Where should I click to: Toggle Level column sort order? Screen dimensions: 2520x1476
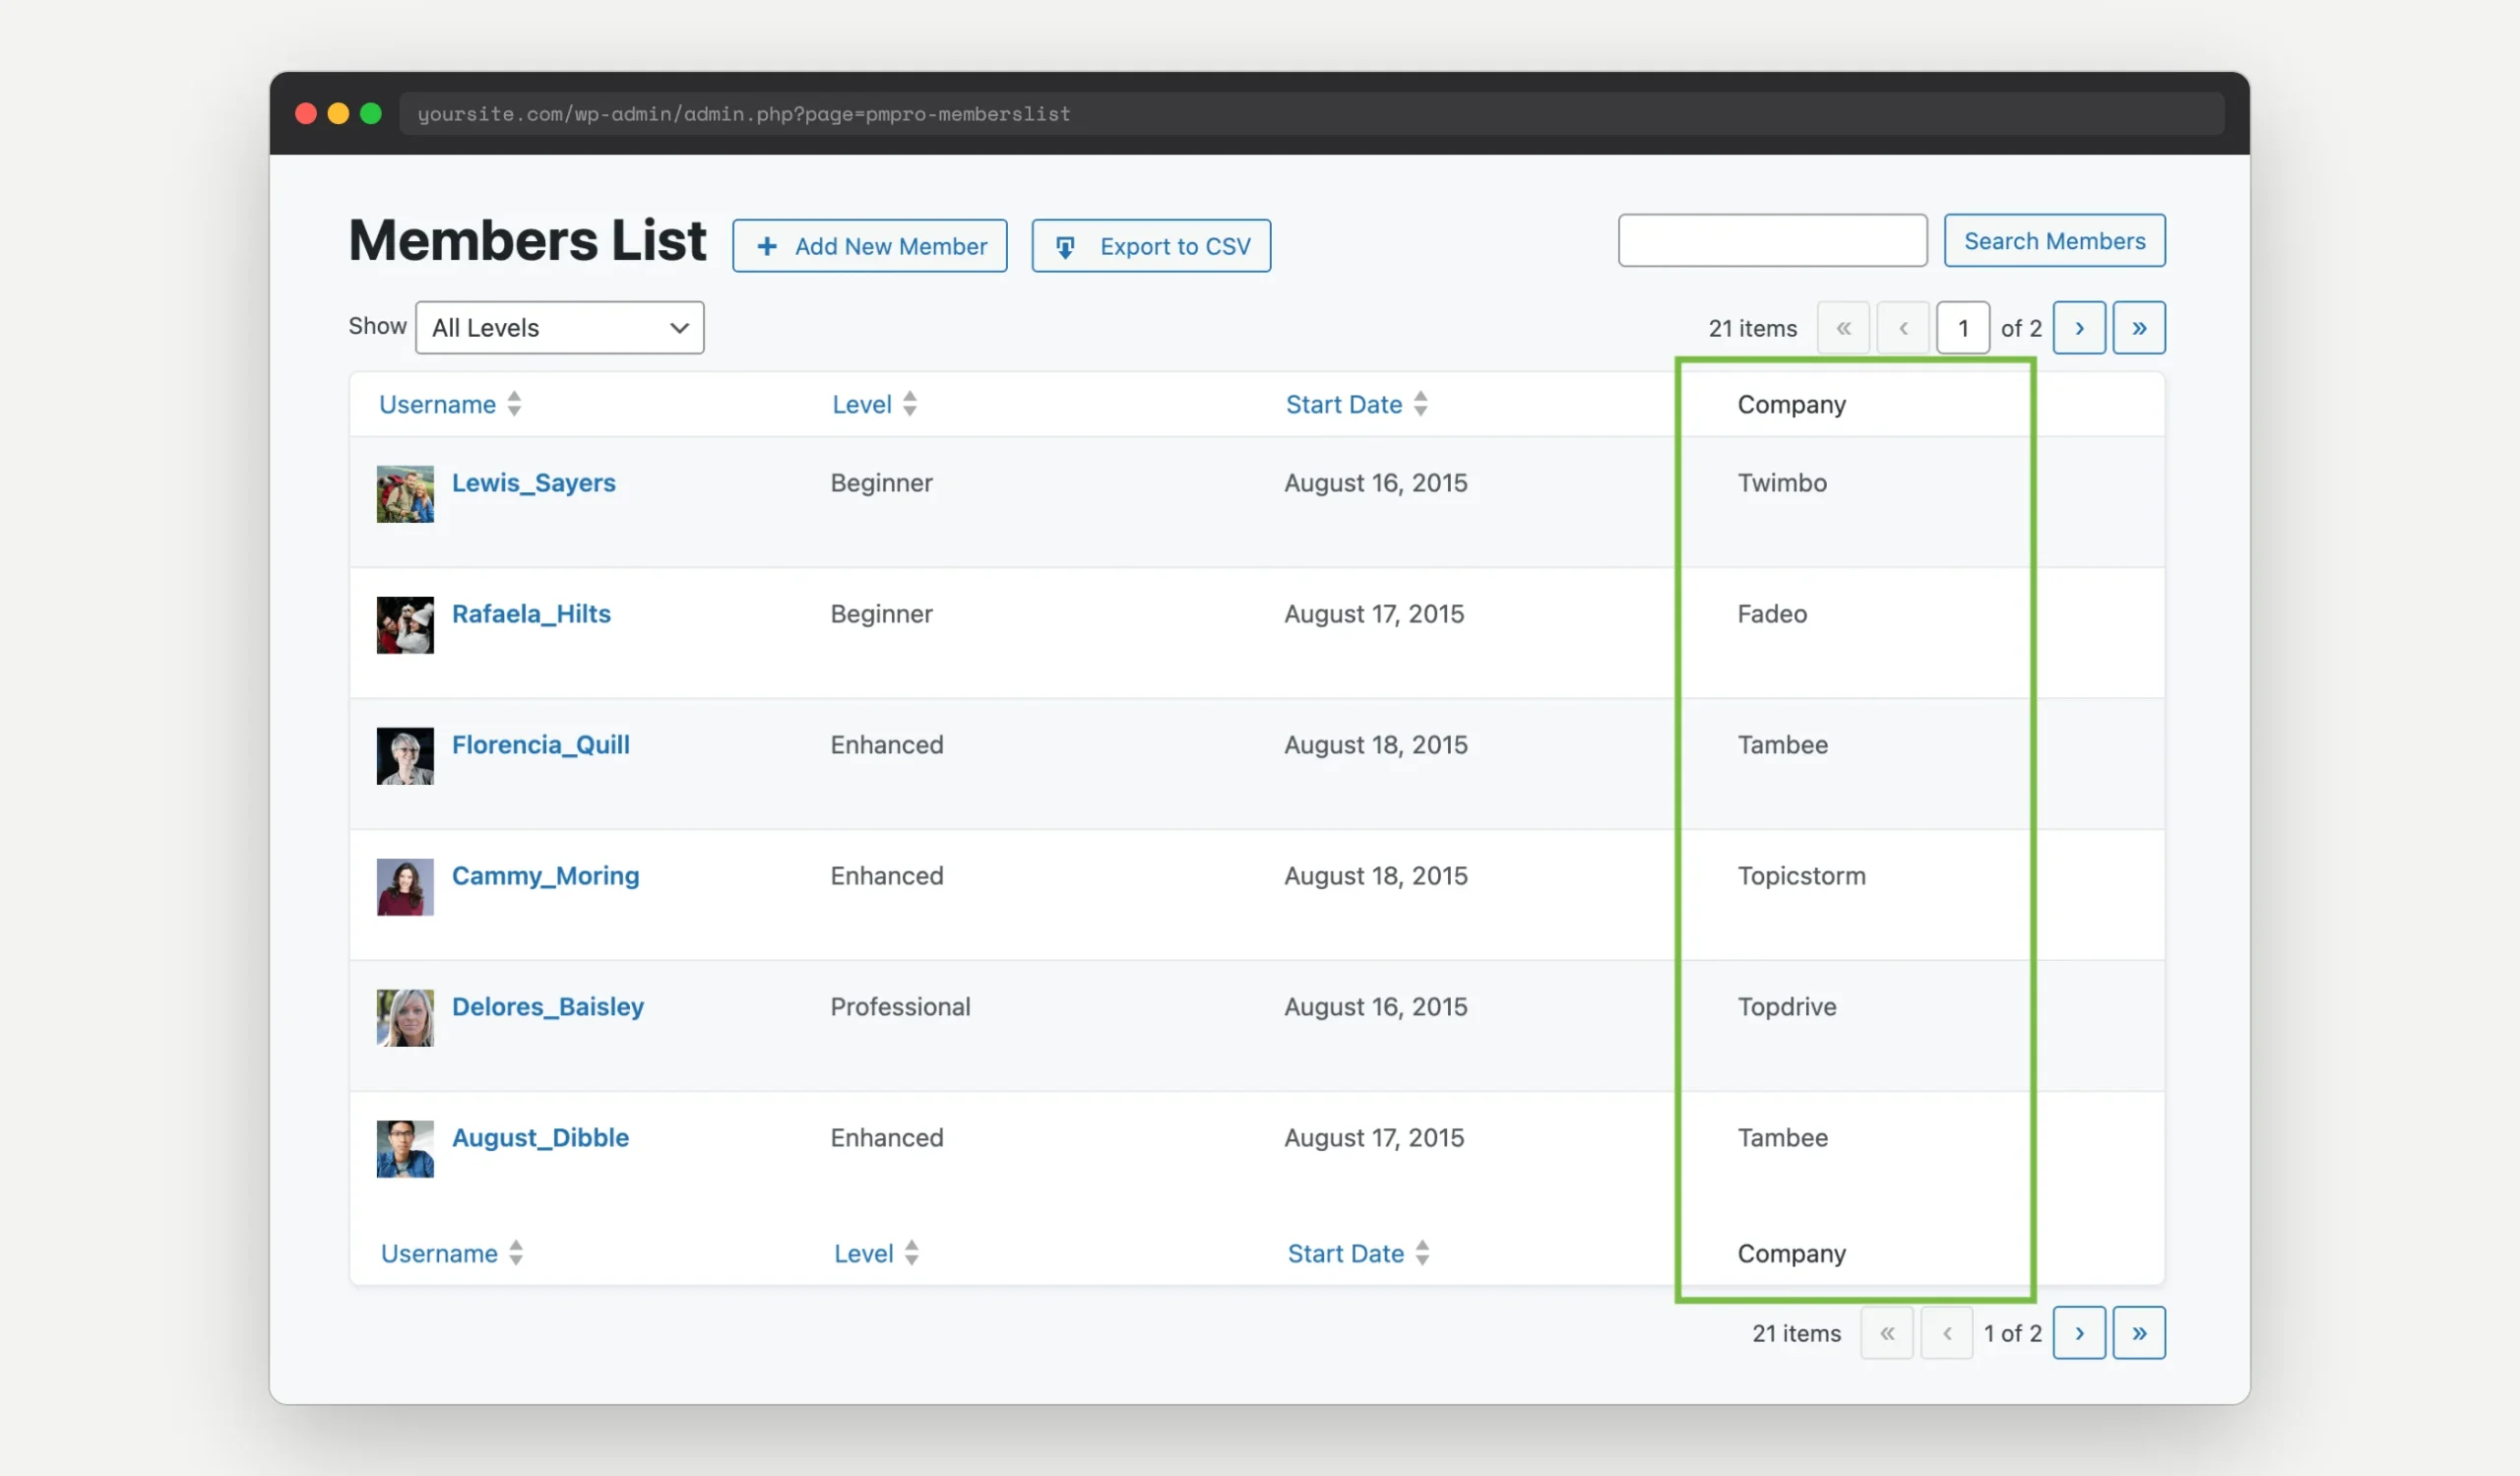(862, 404)
